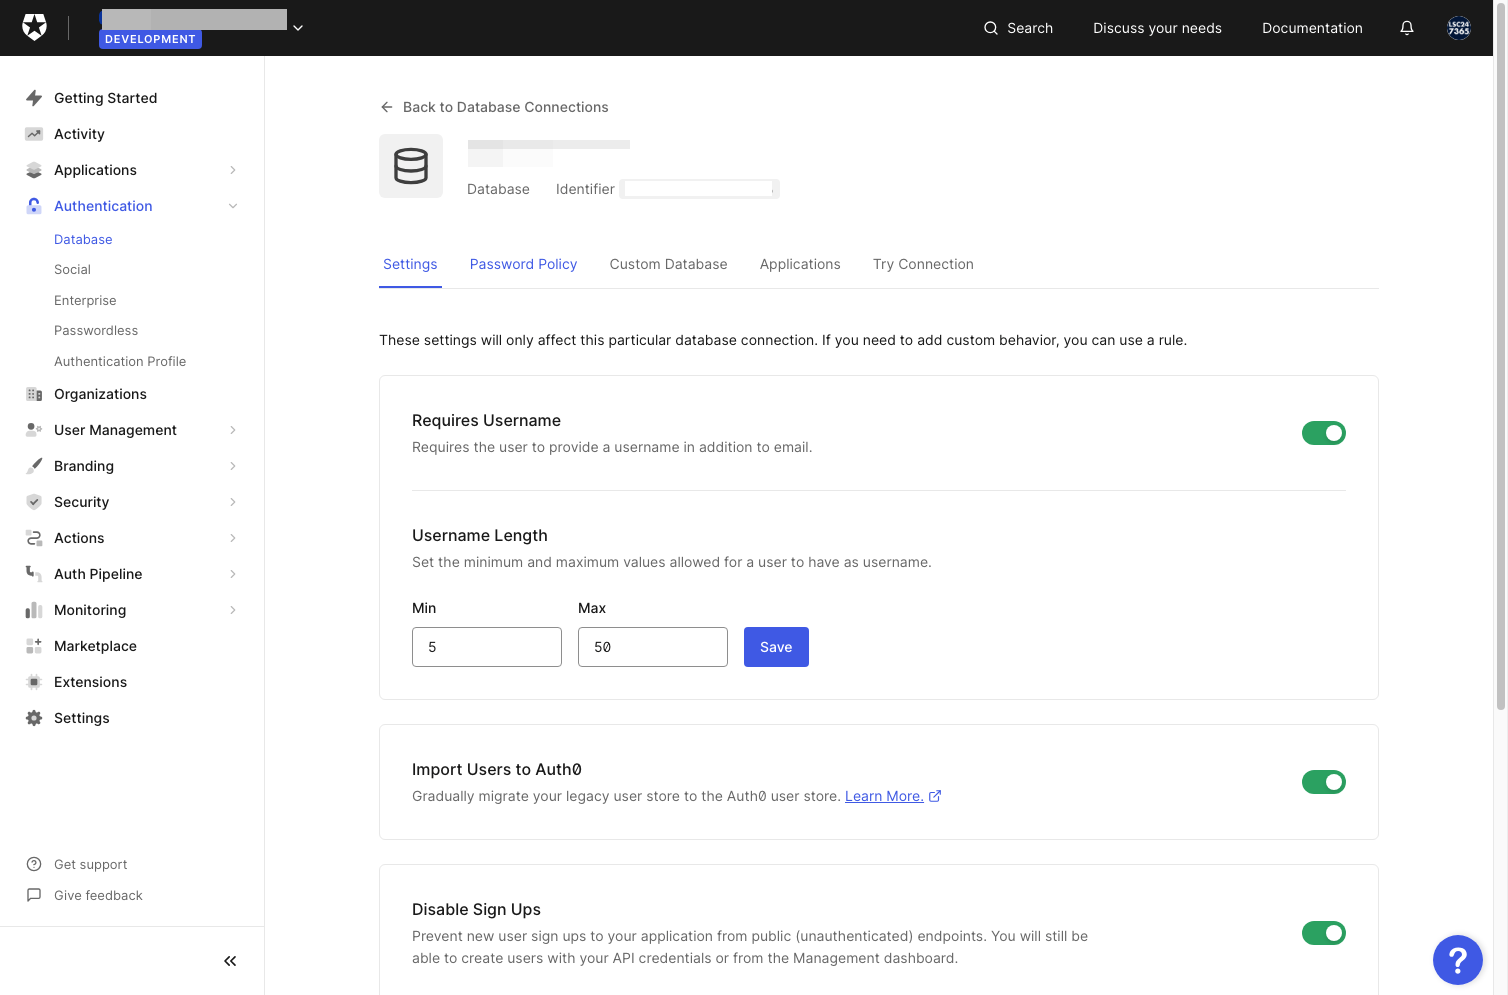Click the Give feedback chat icon
The image size is (1508, 995).
coord(34,895)
